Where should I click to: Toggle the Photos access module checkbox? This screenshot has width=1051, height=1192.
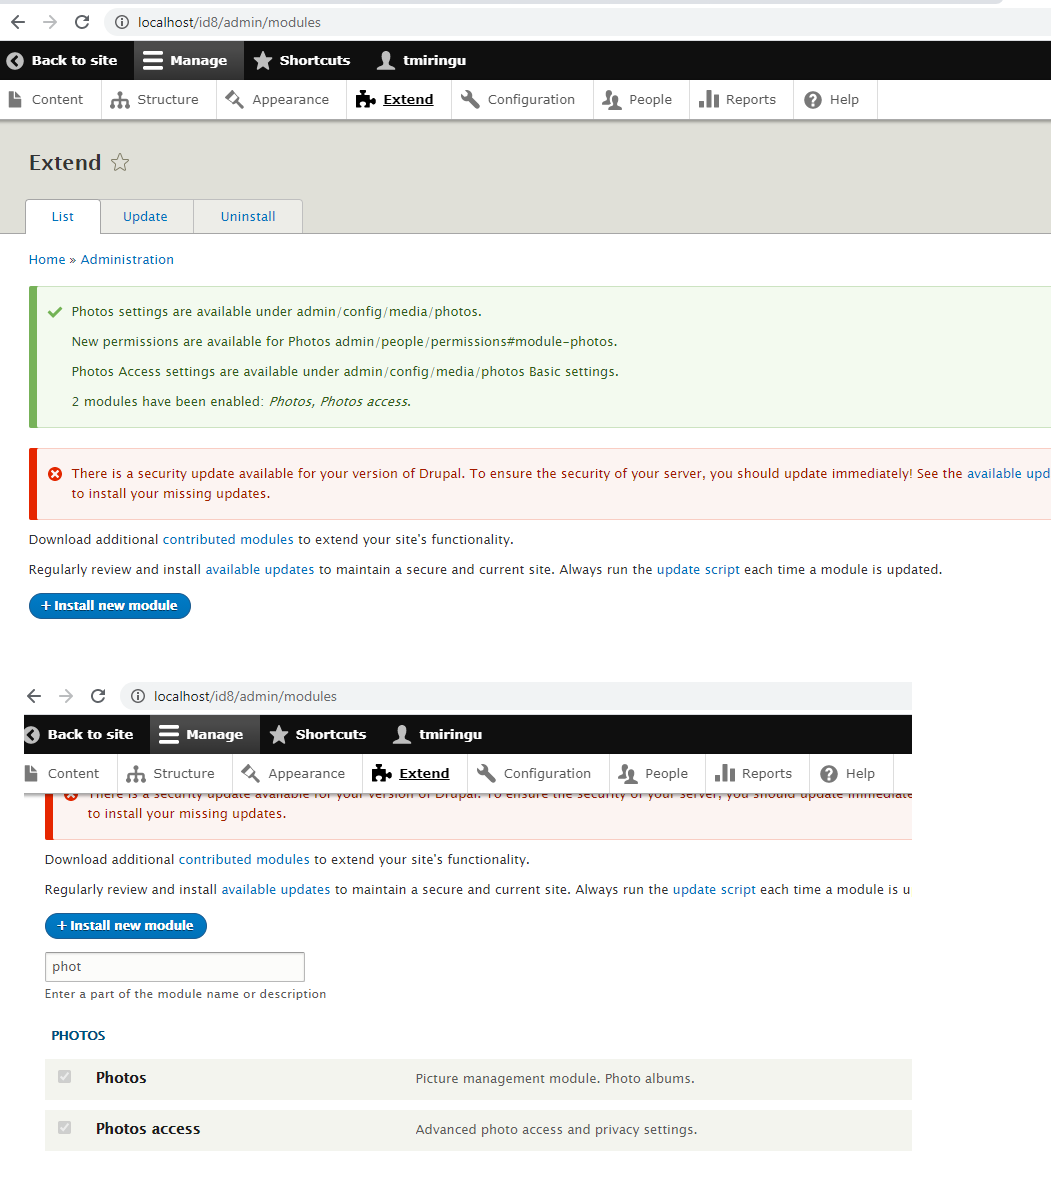click(x=65, y=1128)
